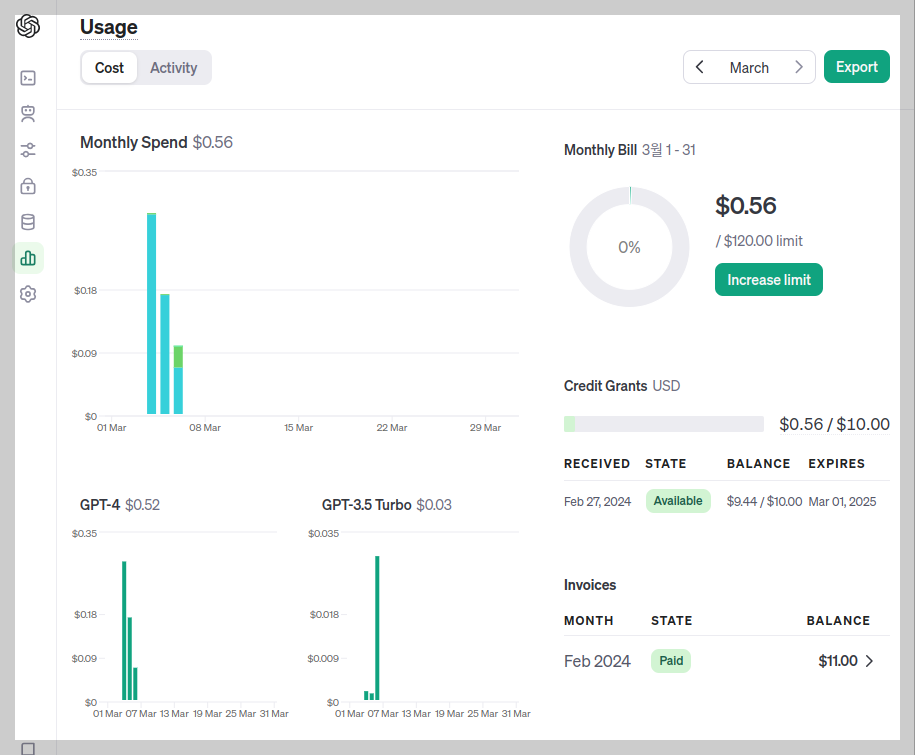This screenshot has height=755, width=915.
Task: Click the Mar 01, 2025 expiry date
Action: tap(842, 502)
